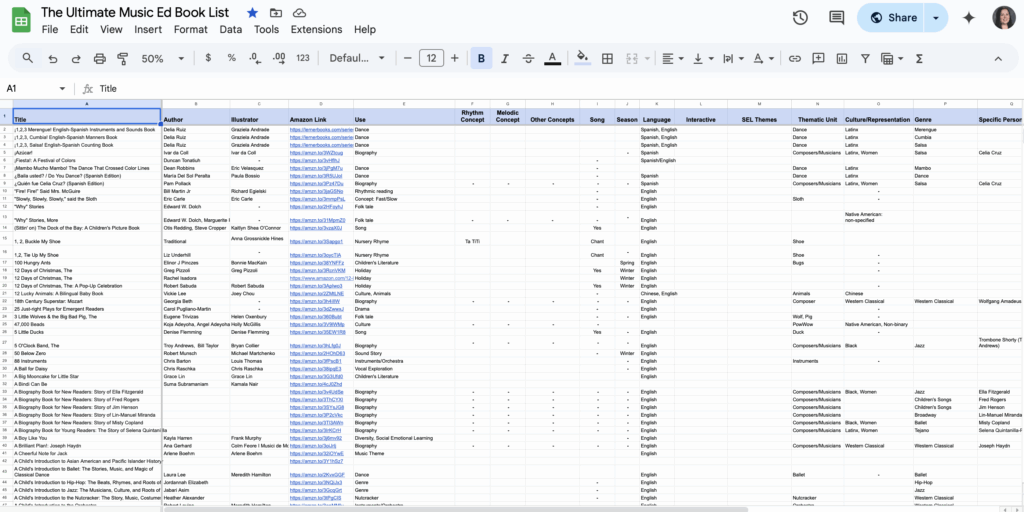The height and width of the screenshot is (512, 1024).
Task: Insert a link with the link icon
Action: (794, 58)
